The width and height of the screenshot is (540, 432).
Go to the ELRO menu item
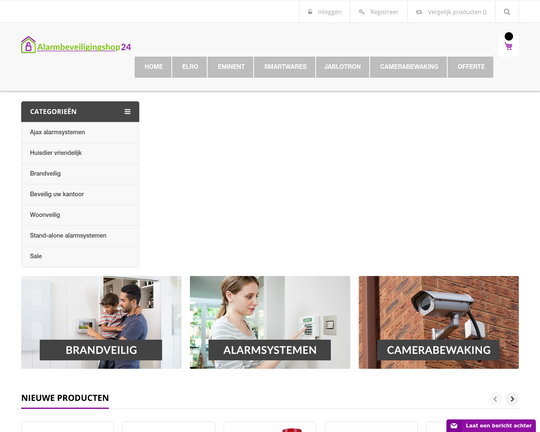point(190,67)
